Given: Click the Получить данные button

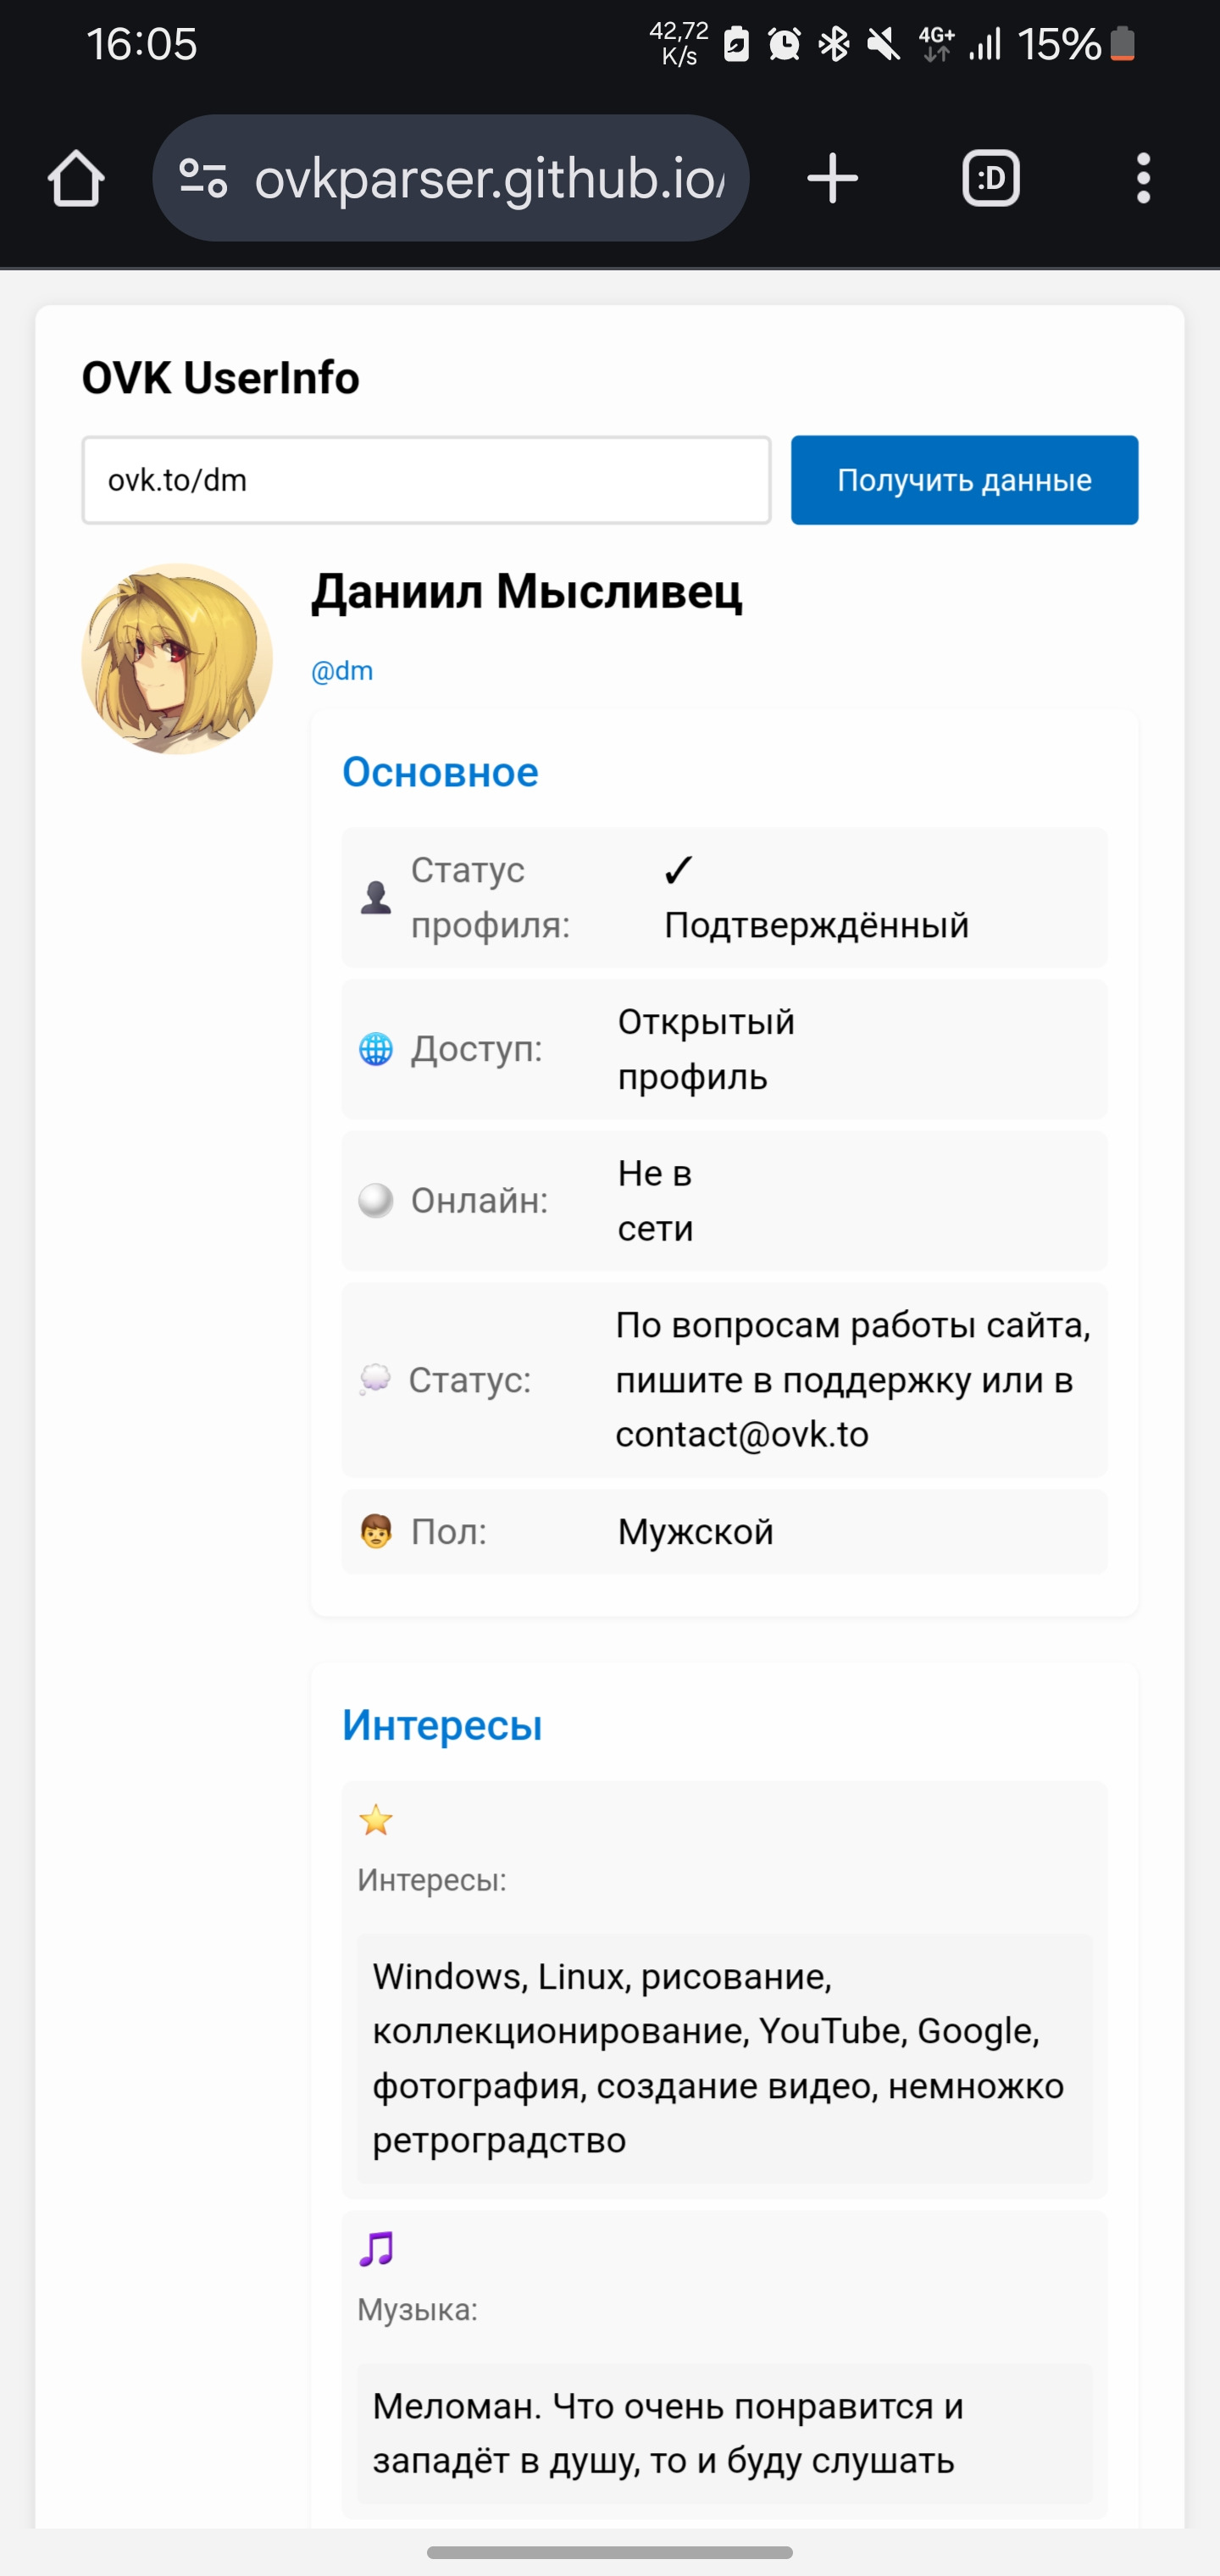Looking at the screenshot, I should pos(964,480).
